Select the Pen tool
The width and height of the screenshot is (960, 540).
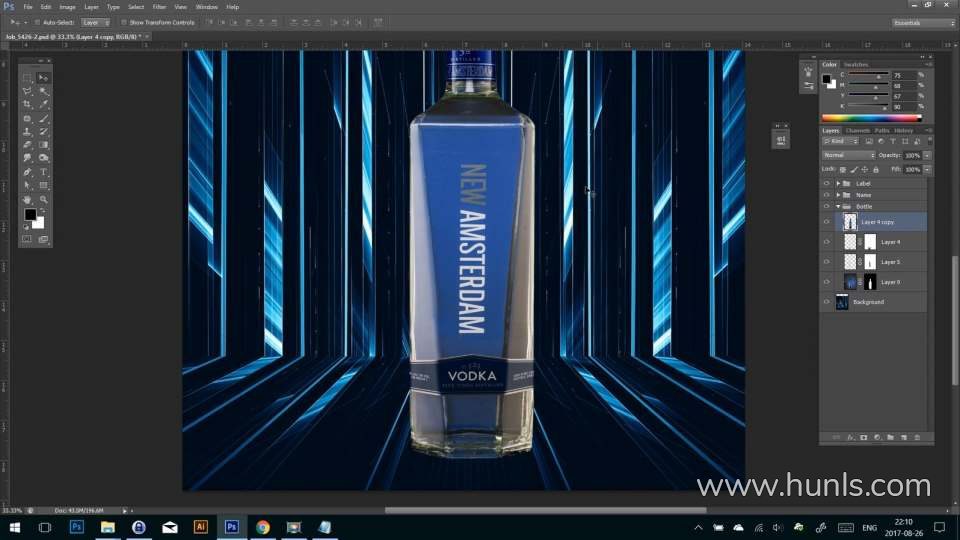tap(27, 172)
